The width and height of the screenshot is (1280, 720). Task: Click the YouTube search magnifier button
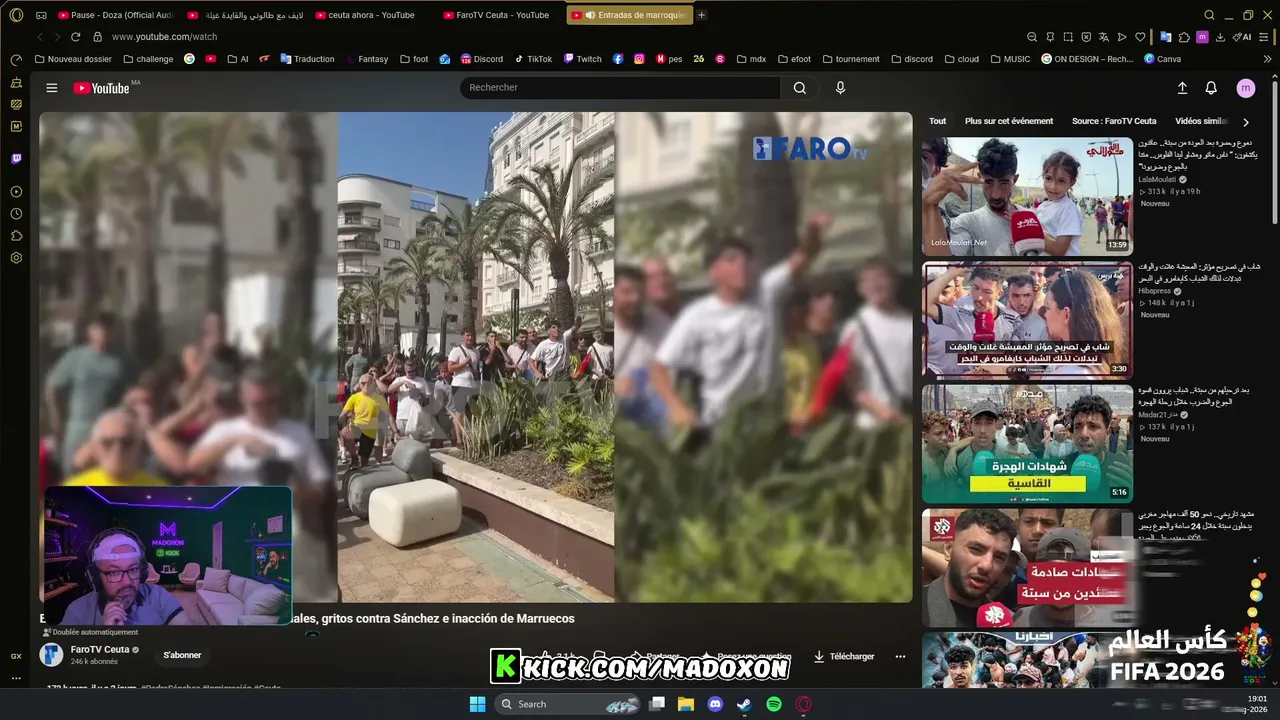(800, 88)
